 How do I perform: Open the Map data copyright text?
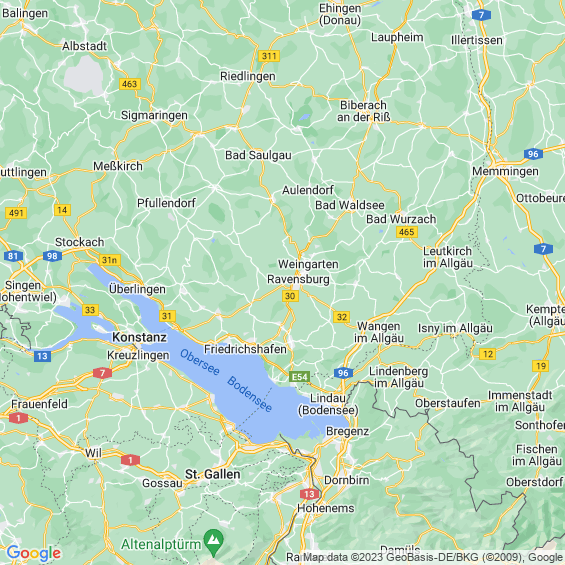coord(432,557)
